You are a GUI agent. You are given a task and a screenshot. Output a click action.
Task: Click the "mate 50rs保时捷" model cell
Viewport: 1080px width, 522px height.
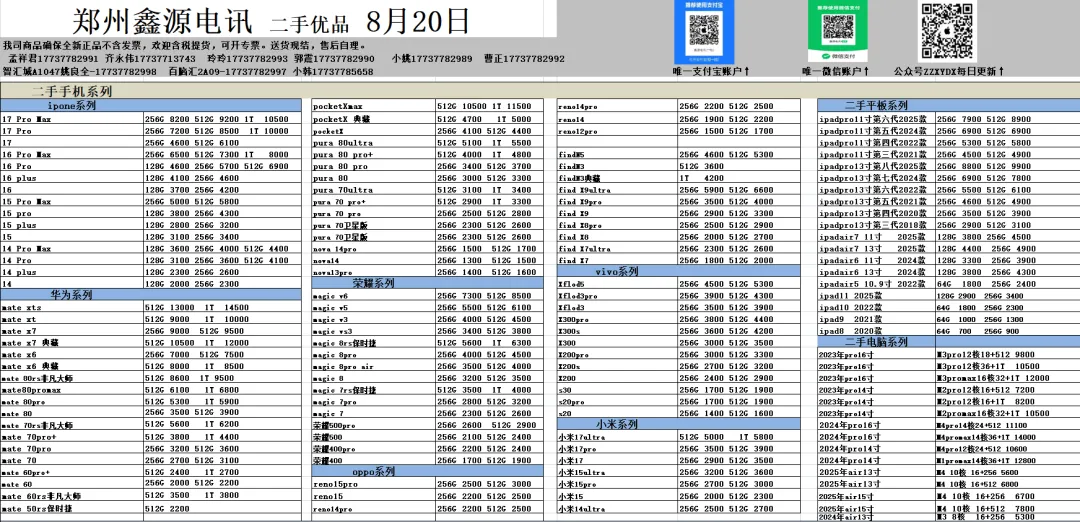[72, 508]
